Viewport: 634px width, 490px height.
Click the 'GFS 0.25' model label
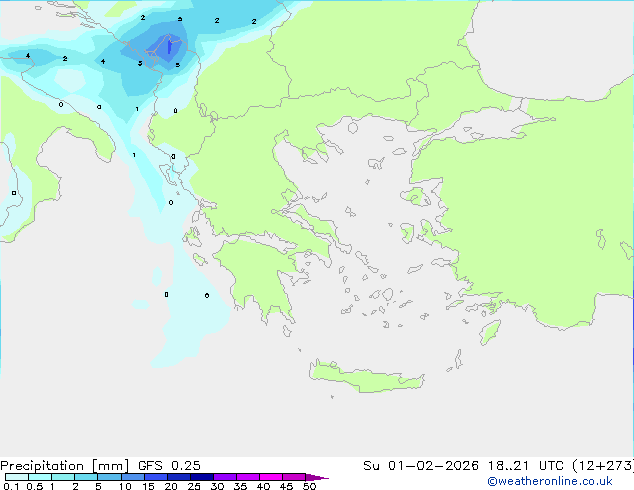point(169,466)
